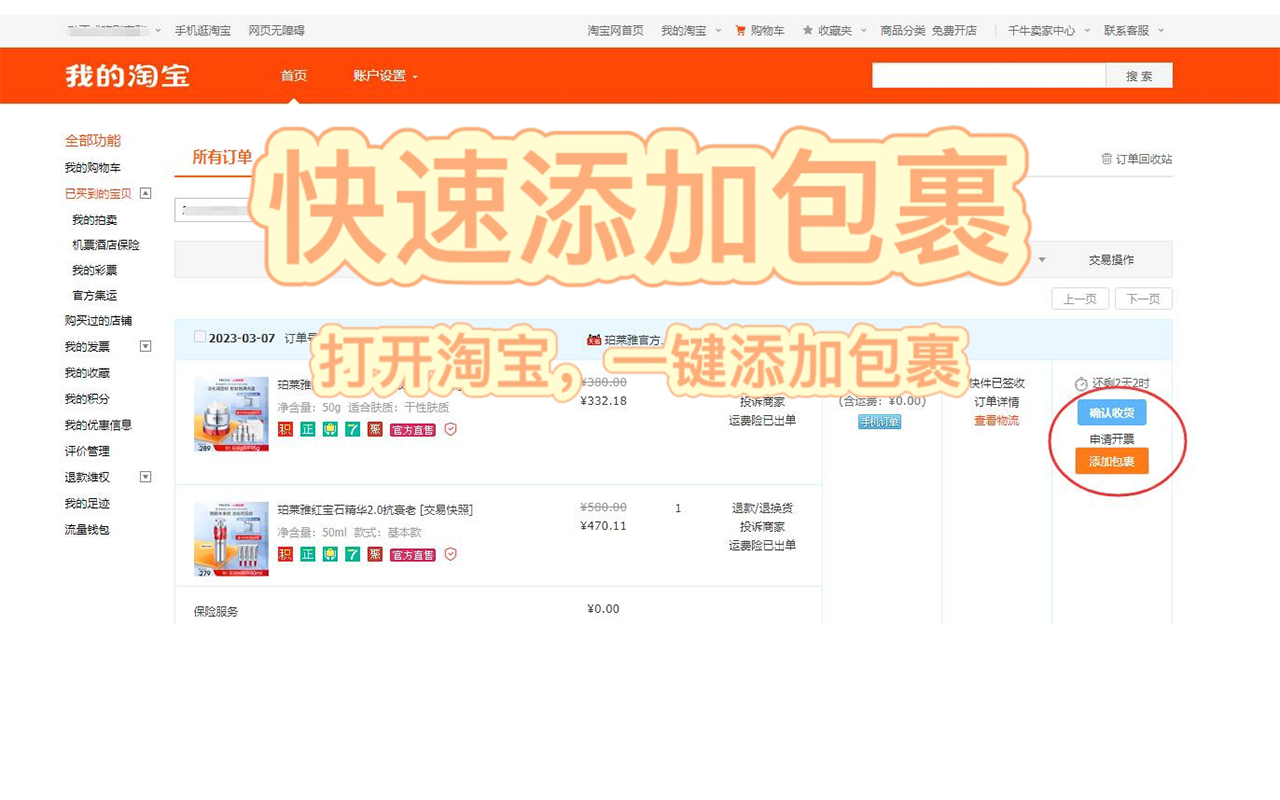Click the yellow-green badge on the 50g product
Screen dimensions: 1280x800
click(330, 429)
